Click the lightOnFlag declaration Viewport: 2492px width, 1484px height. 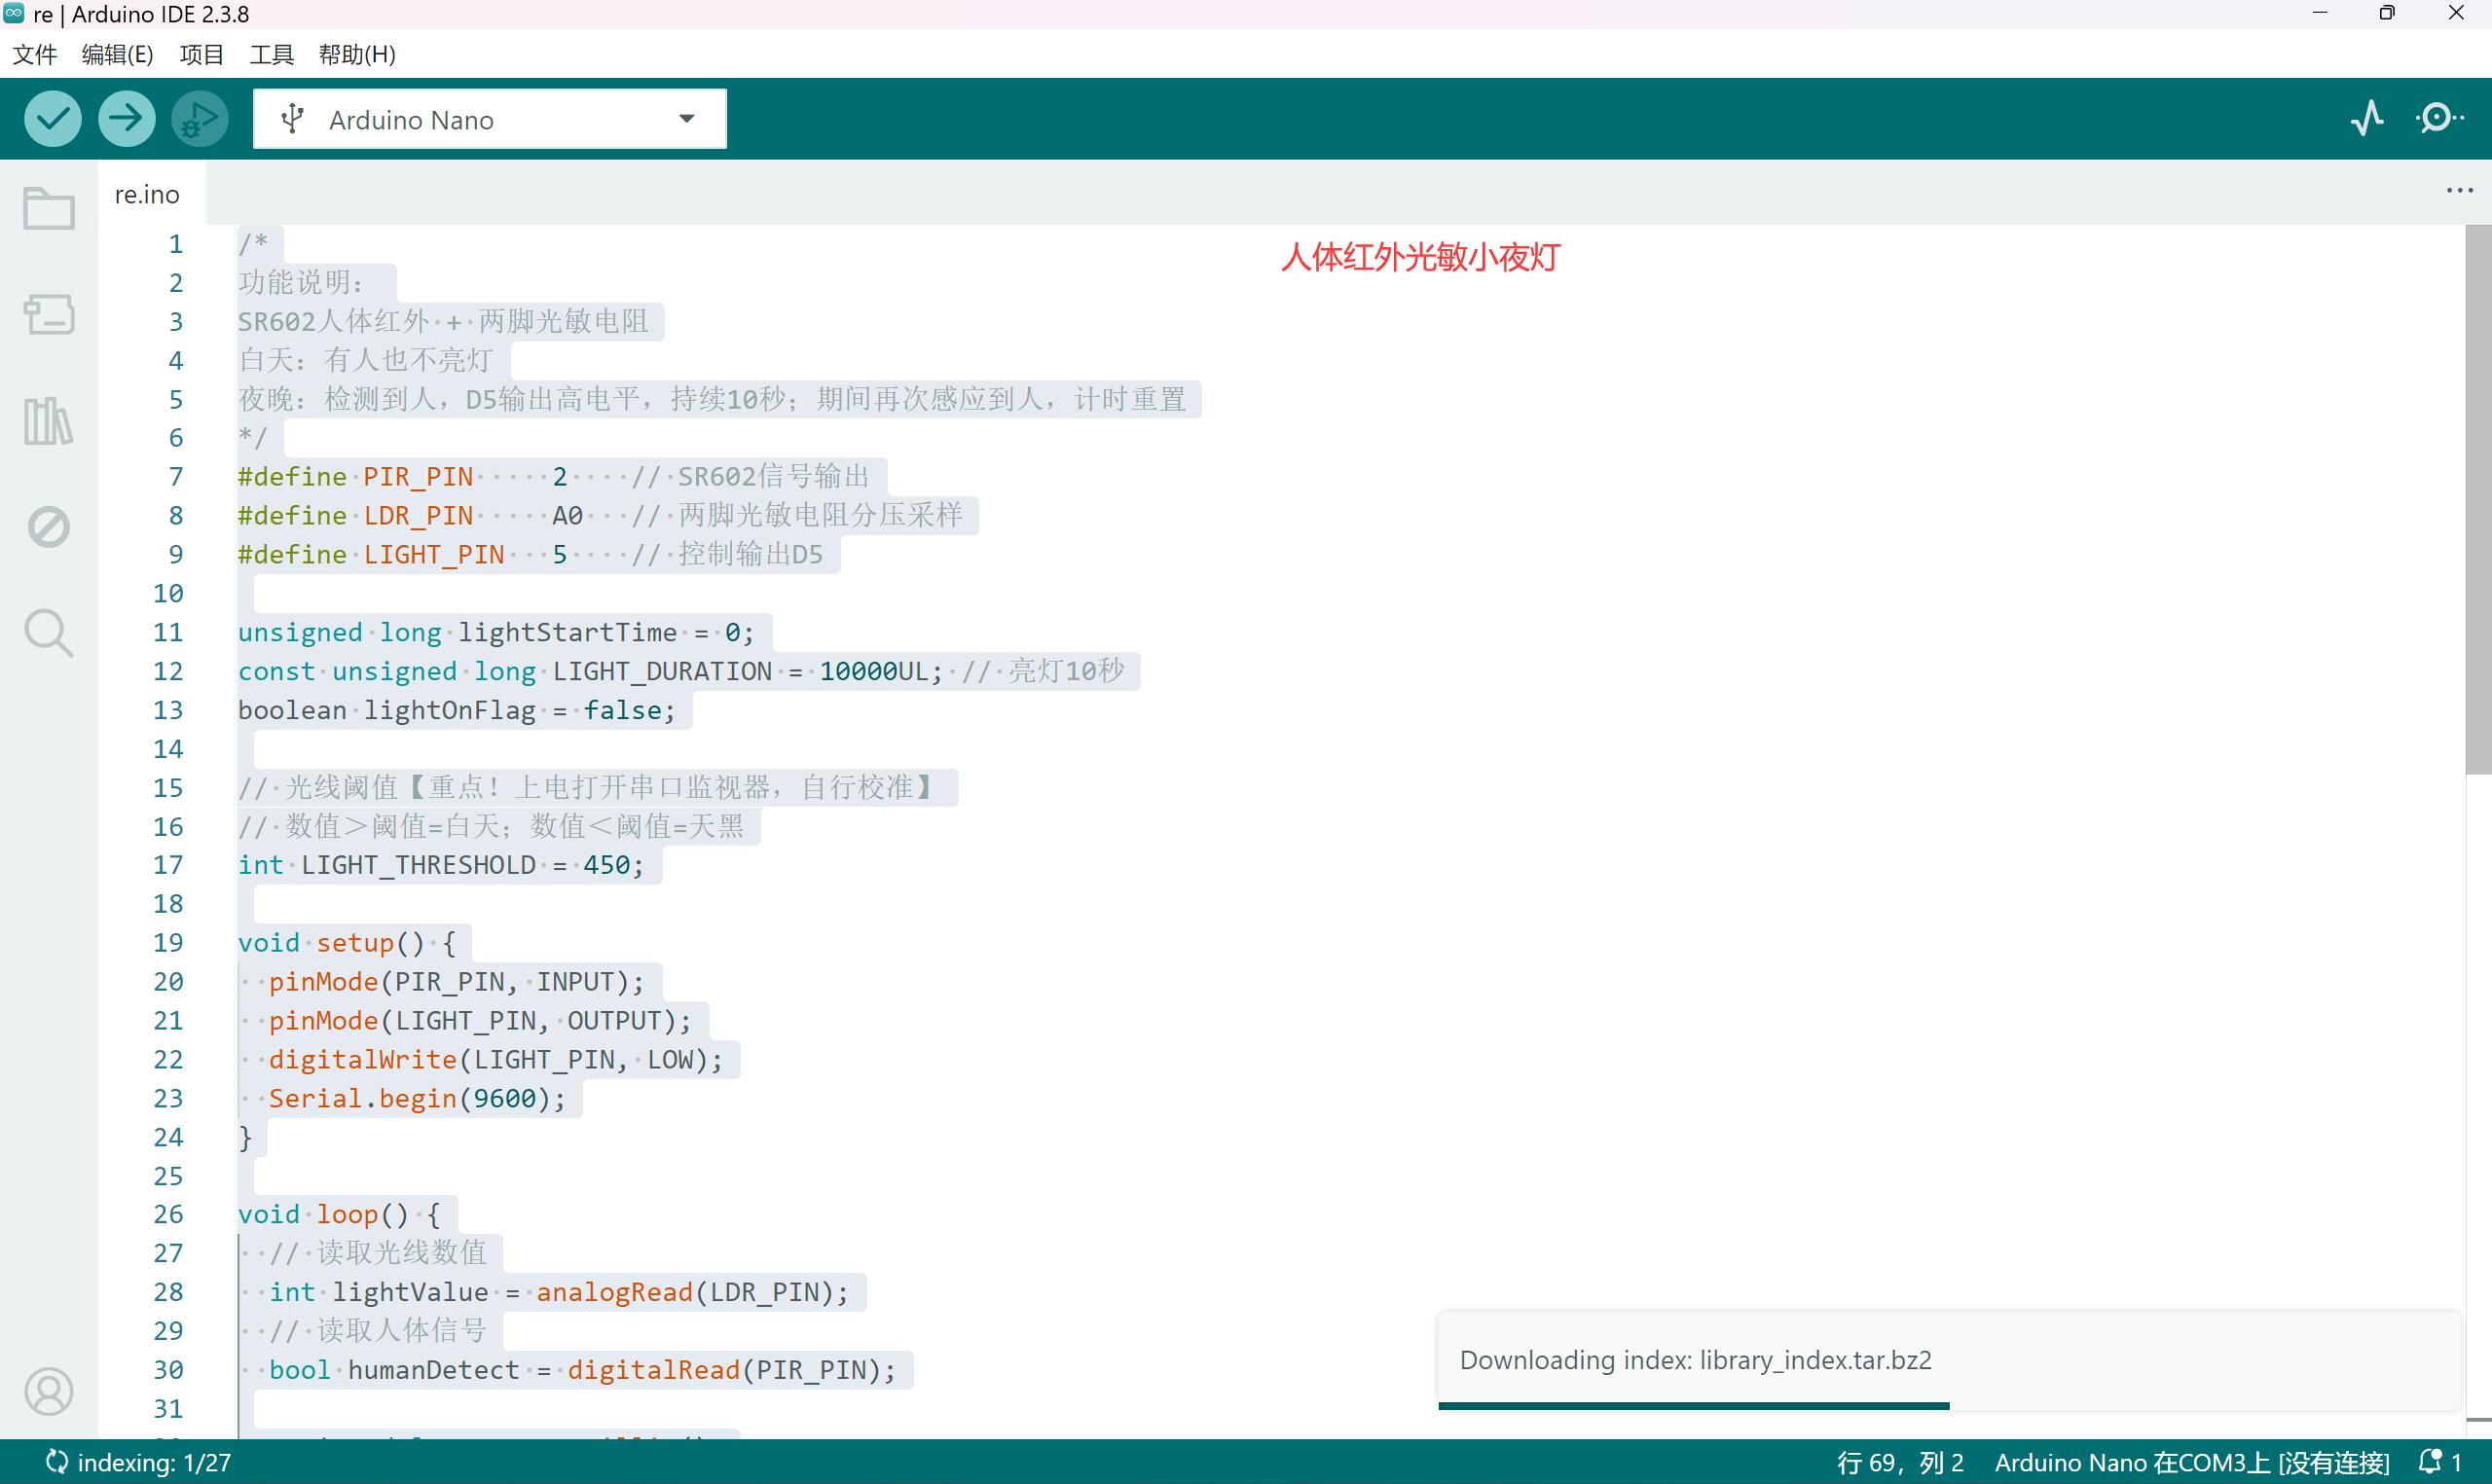pos(457,711)
